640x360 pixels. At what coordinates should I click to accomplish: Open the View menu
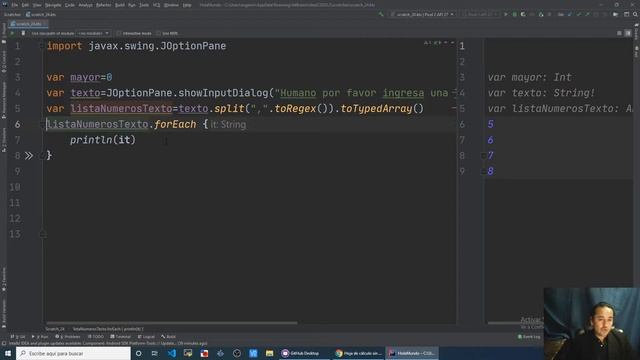tap(37, 5)
